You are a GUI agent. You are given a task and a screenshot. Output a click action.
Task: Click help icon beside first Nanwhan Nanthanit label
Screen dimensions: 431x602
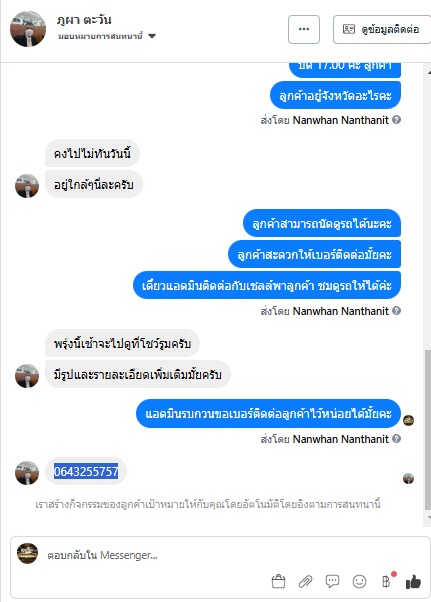click(397, 120)
